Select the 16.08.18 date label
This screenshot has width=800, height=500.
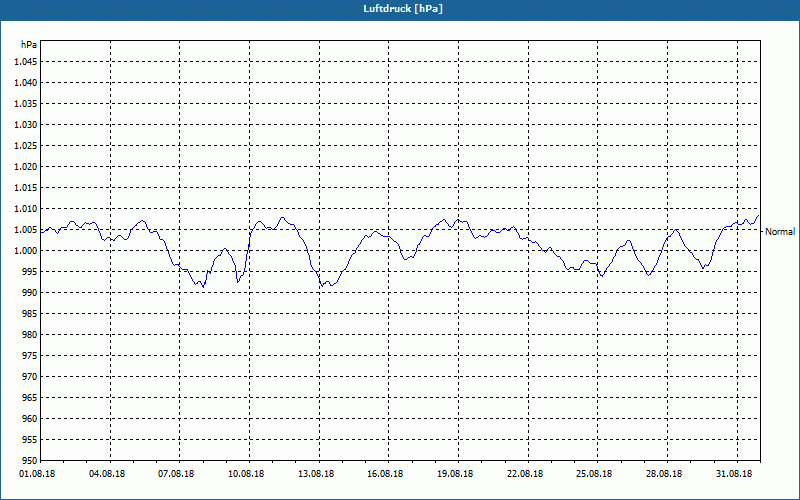(385, 474)
